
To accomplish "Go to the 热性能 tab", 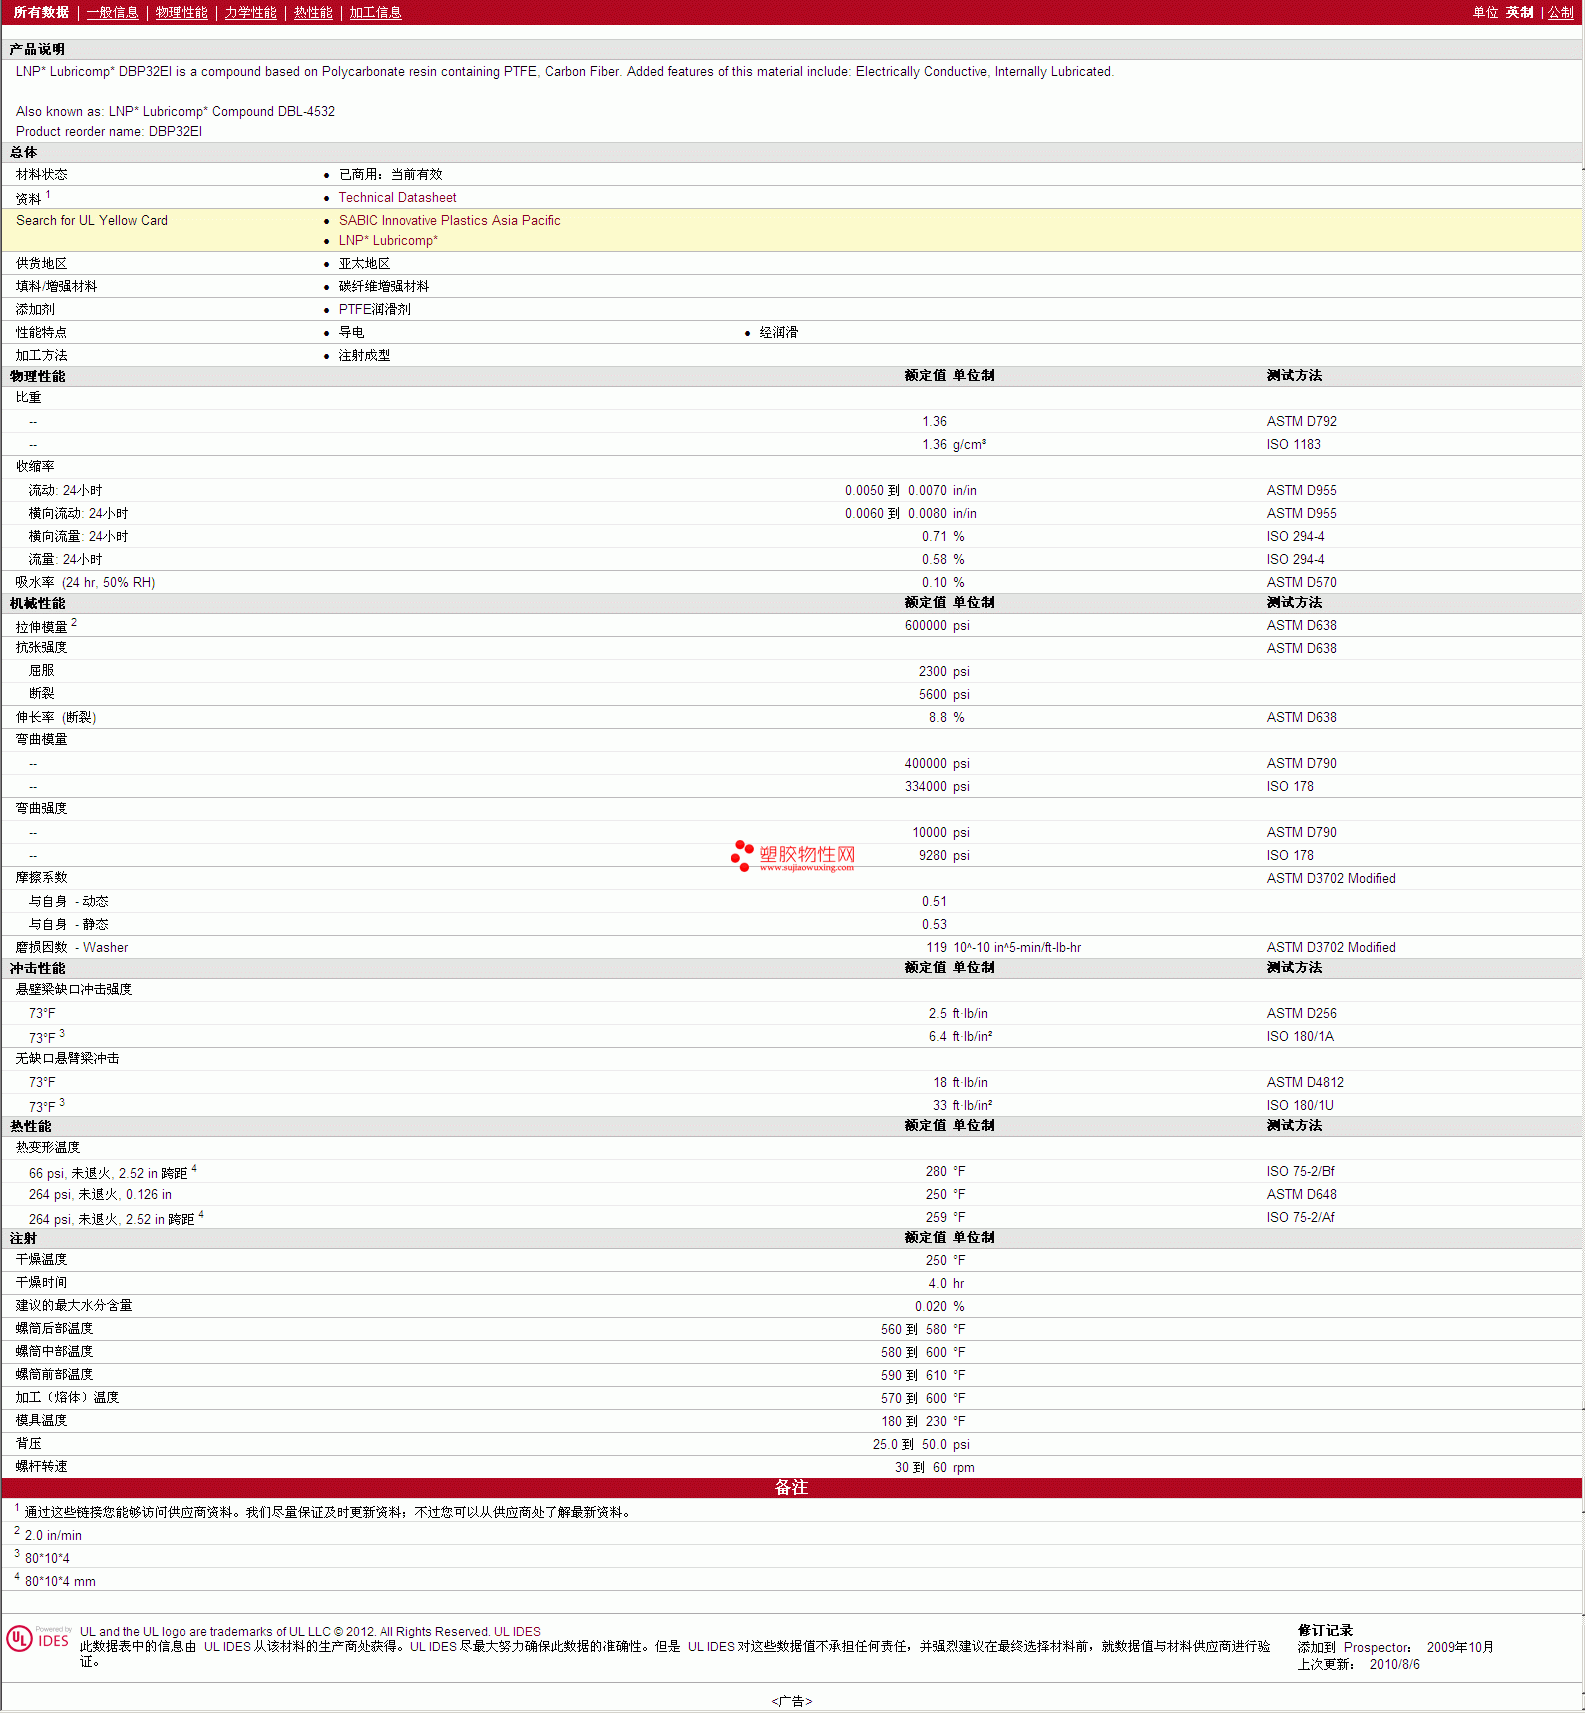I will click(313, 12).
